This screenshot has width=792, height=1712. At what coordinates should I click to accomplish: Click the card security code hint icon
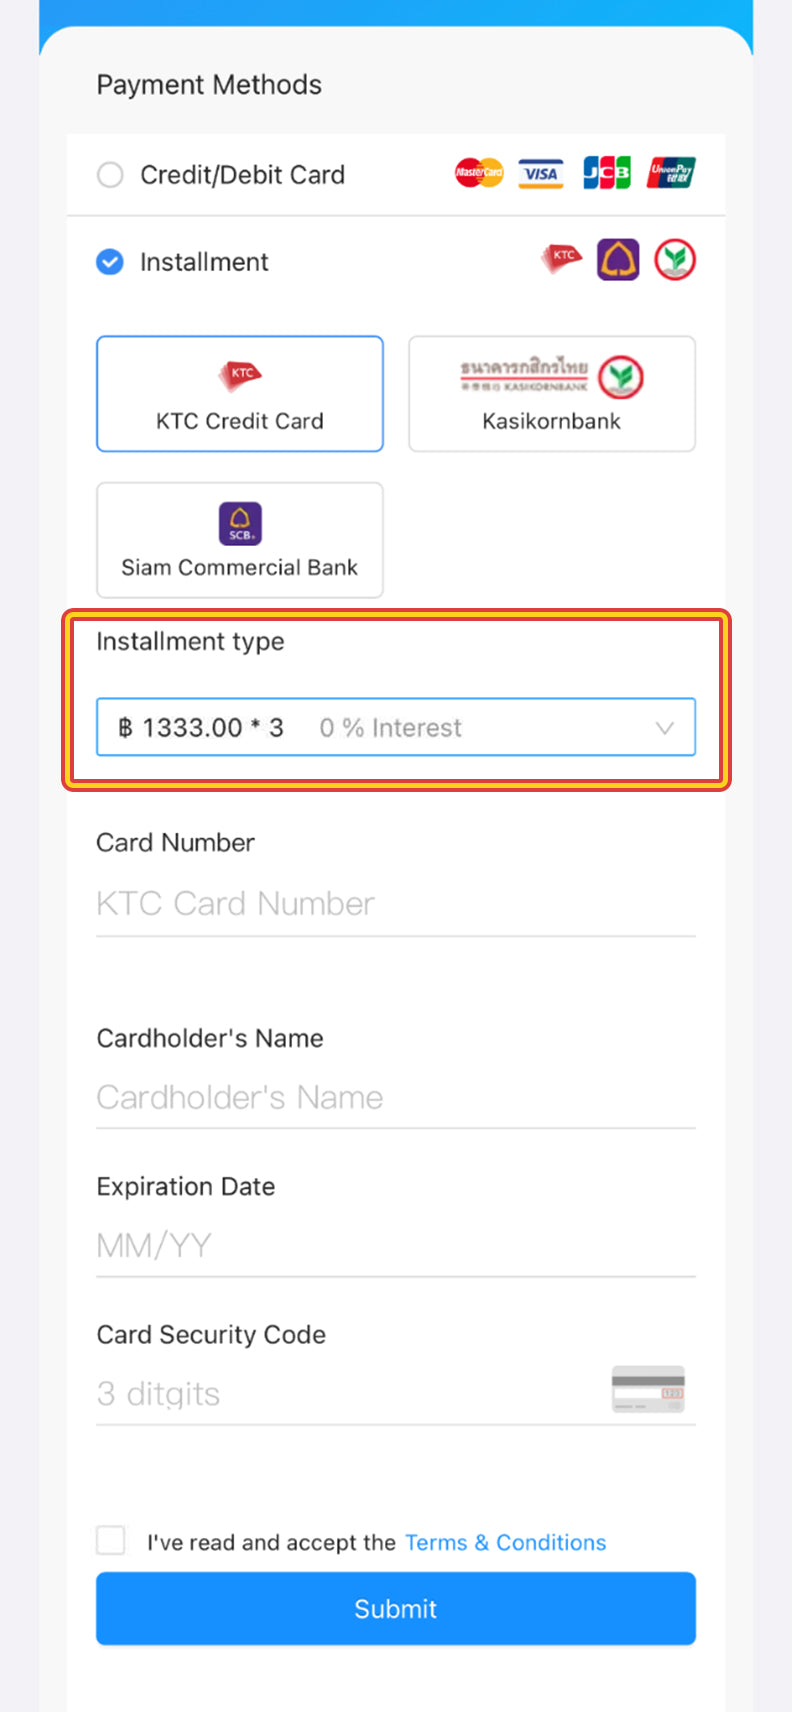pos(648,1389)
